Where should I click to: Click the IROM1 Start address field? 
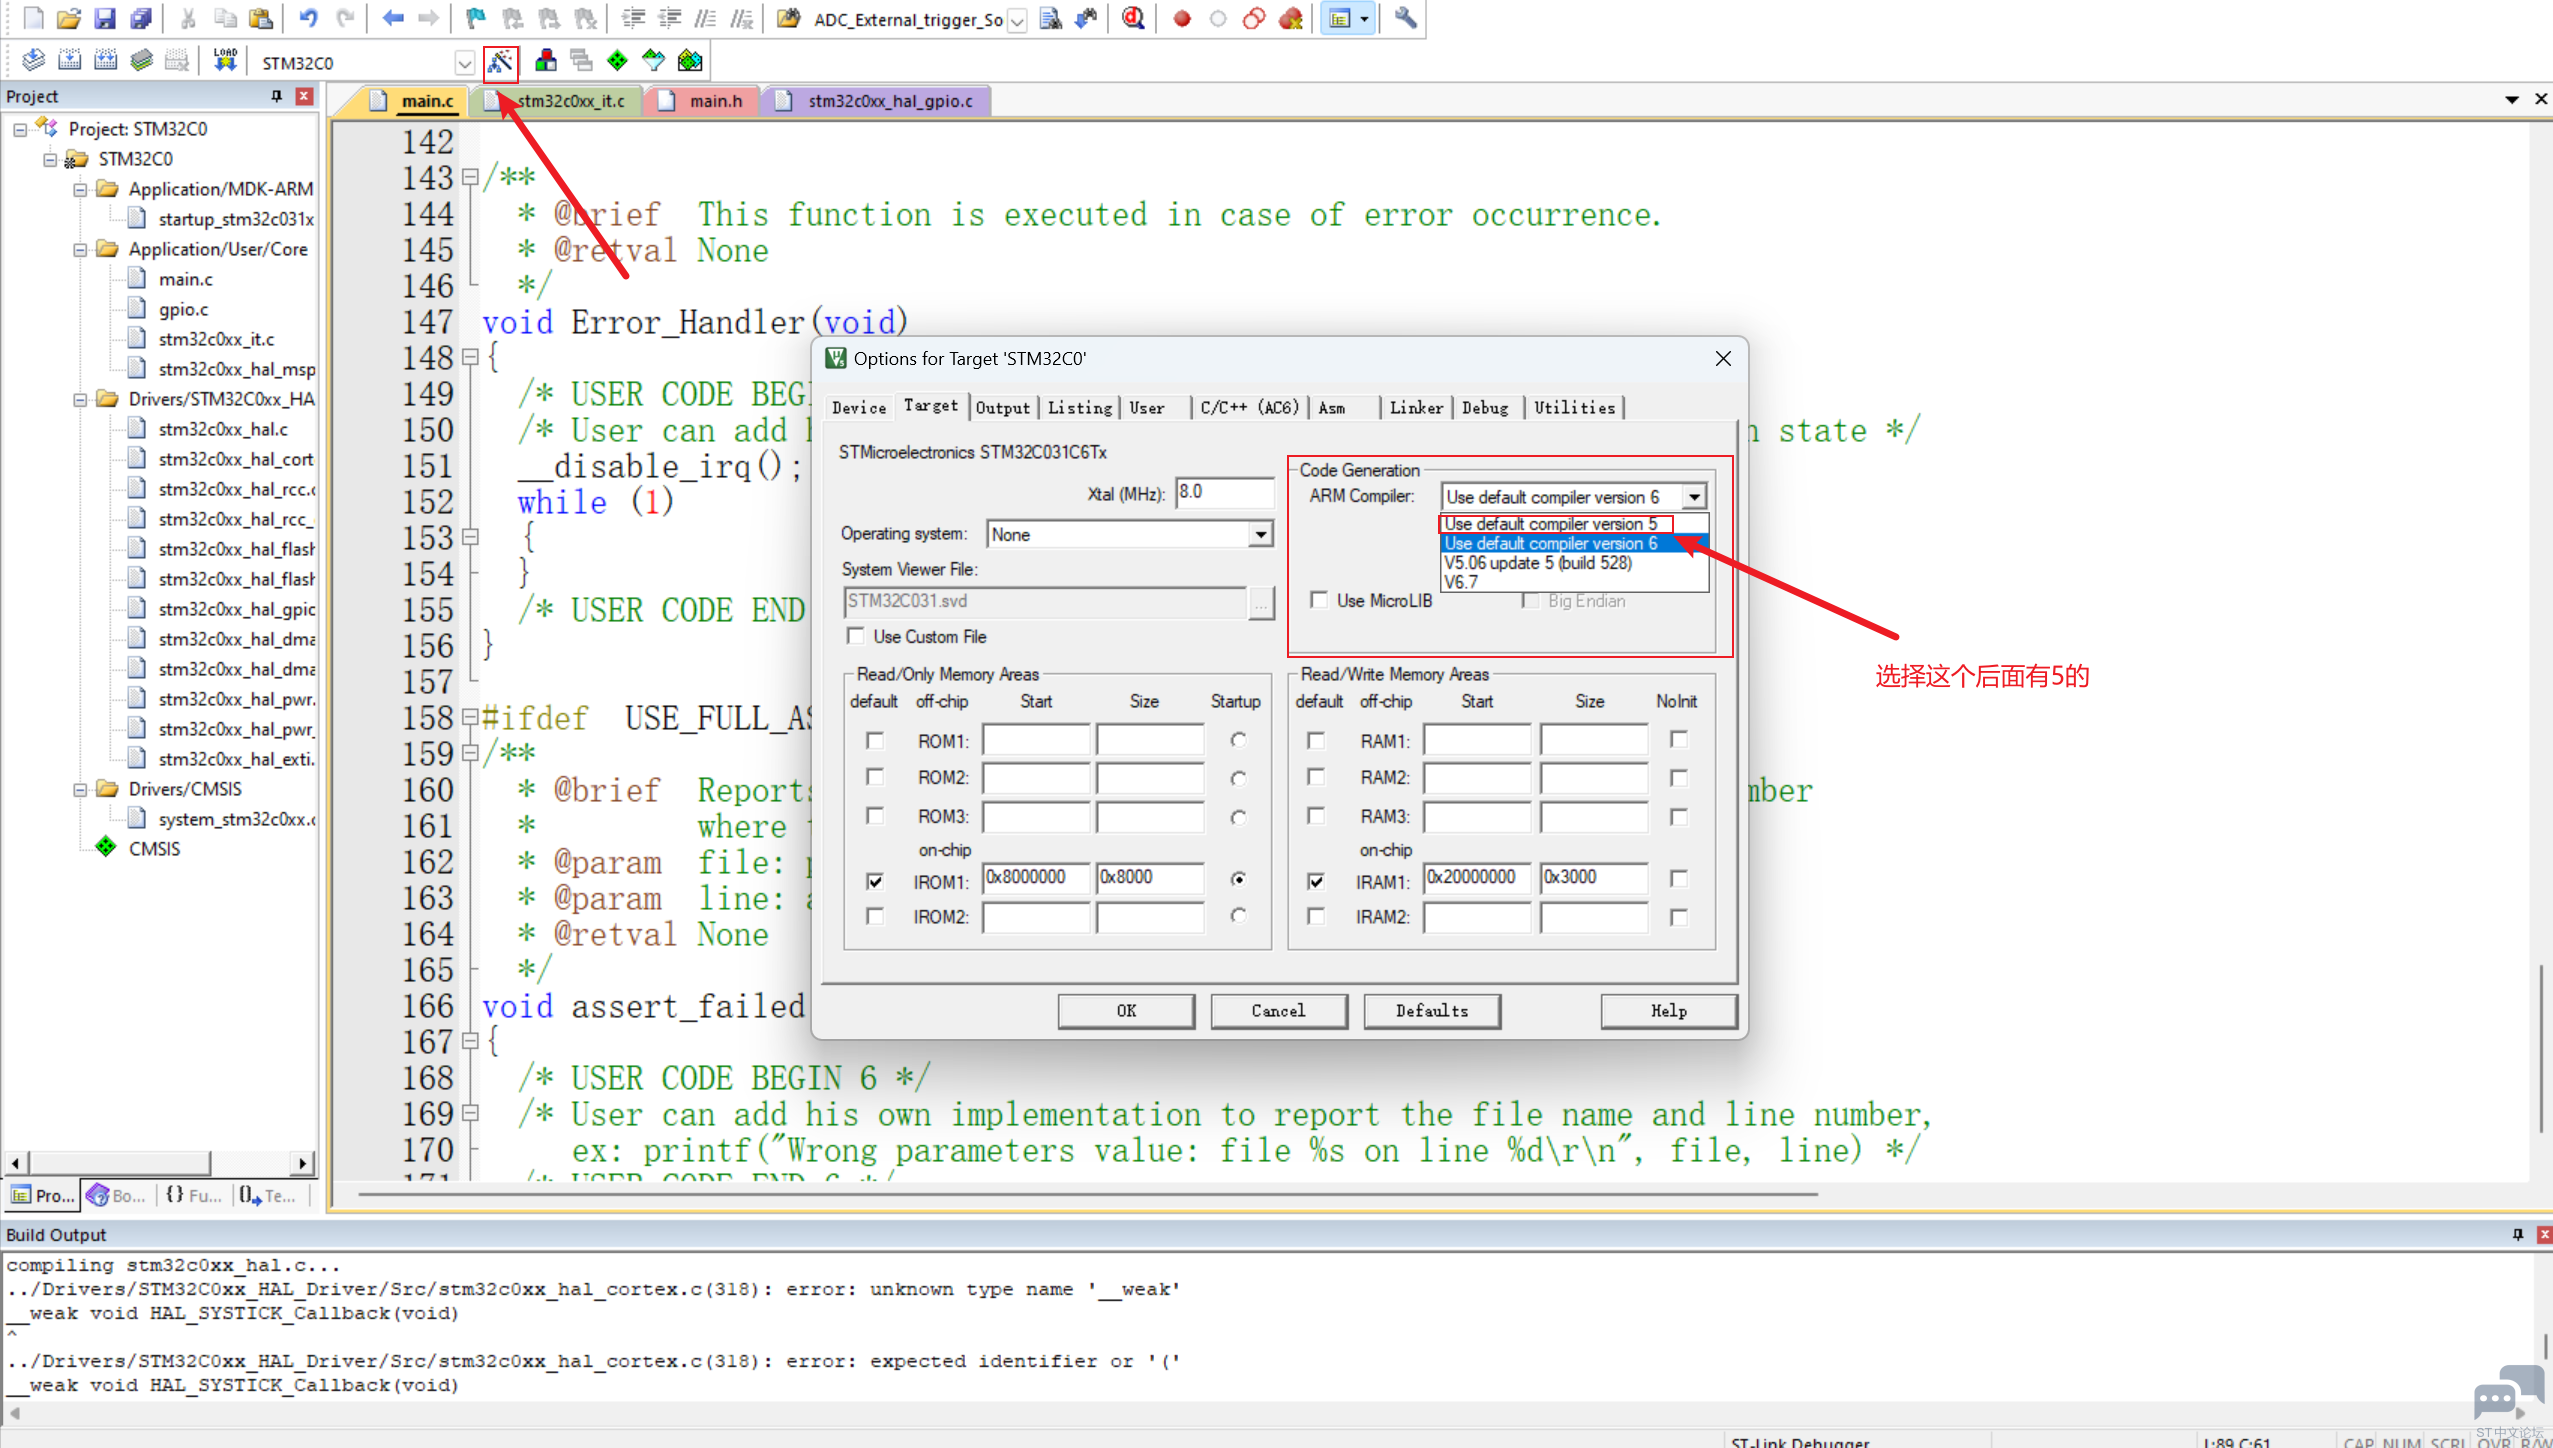pyautogui.click(x=1035, y=877)
